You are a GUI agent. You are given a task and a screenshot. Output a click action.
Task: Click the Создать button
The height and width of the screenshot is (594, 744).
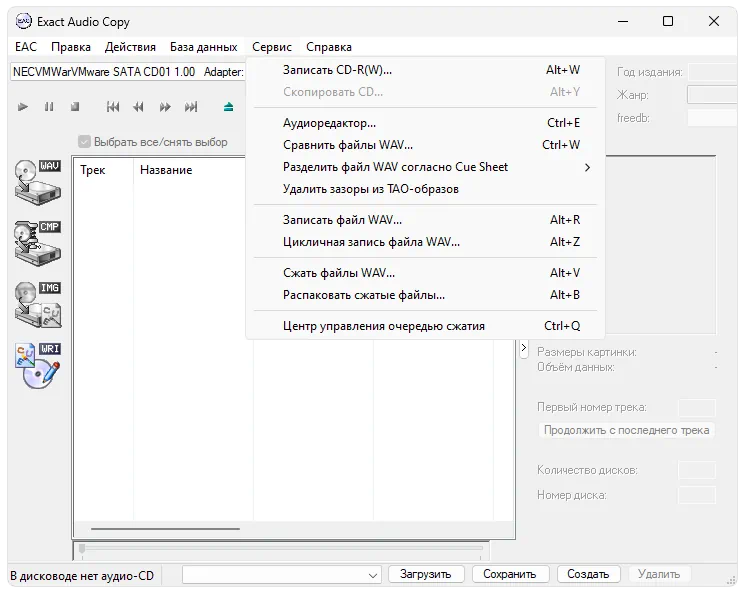pos(588,575)
